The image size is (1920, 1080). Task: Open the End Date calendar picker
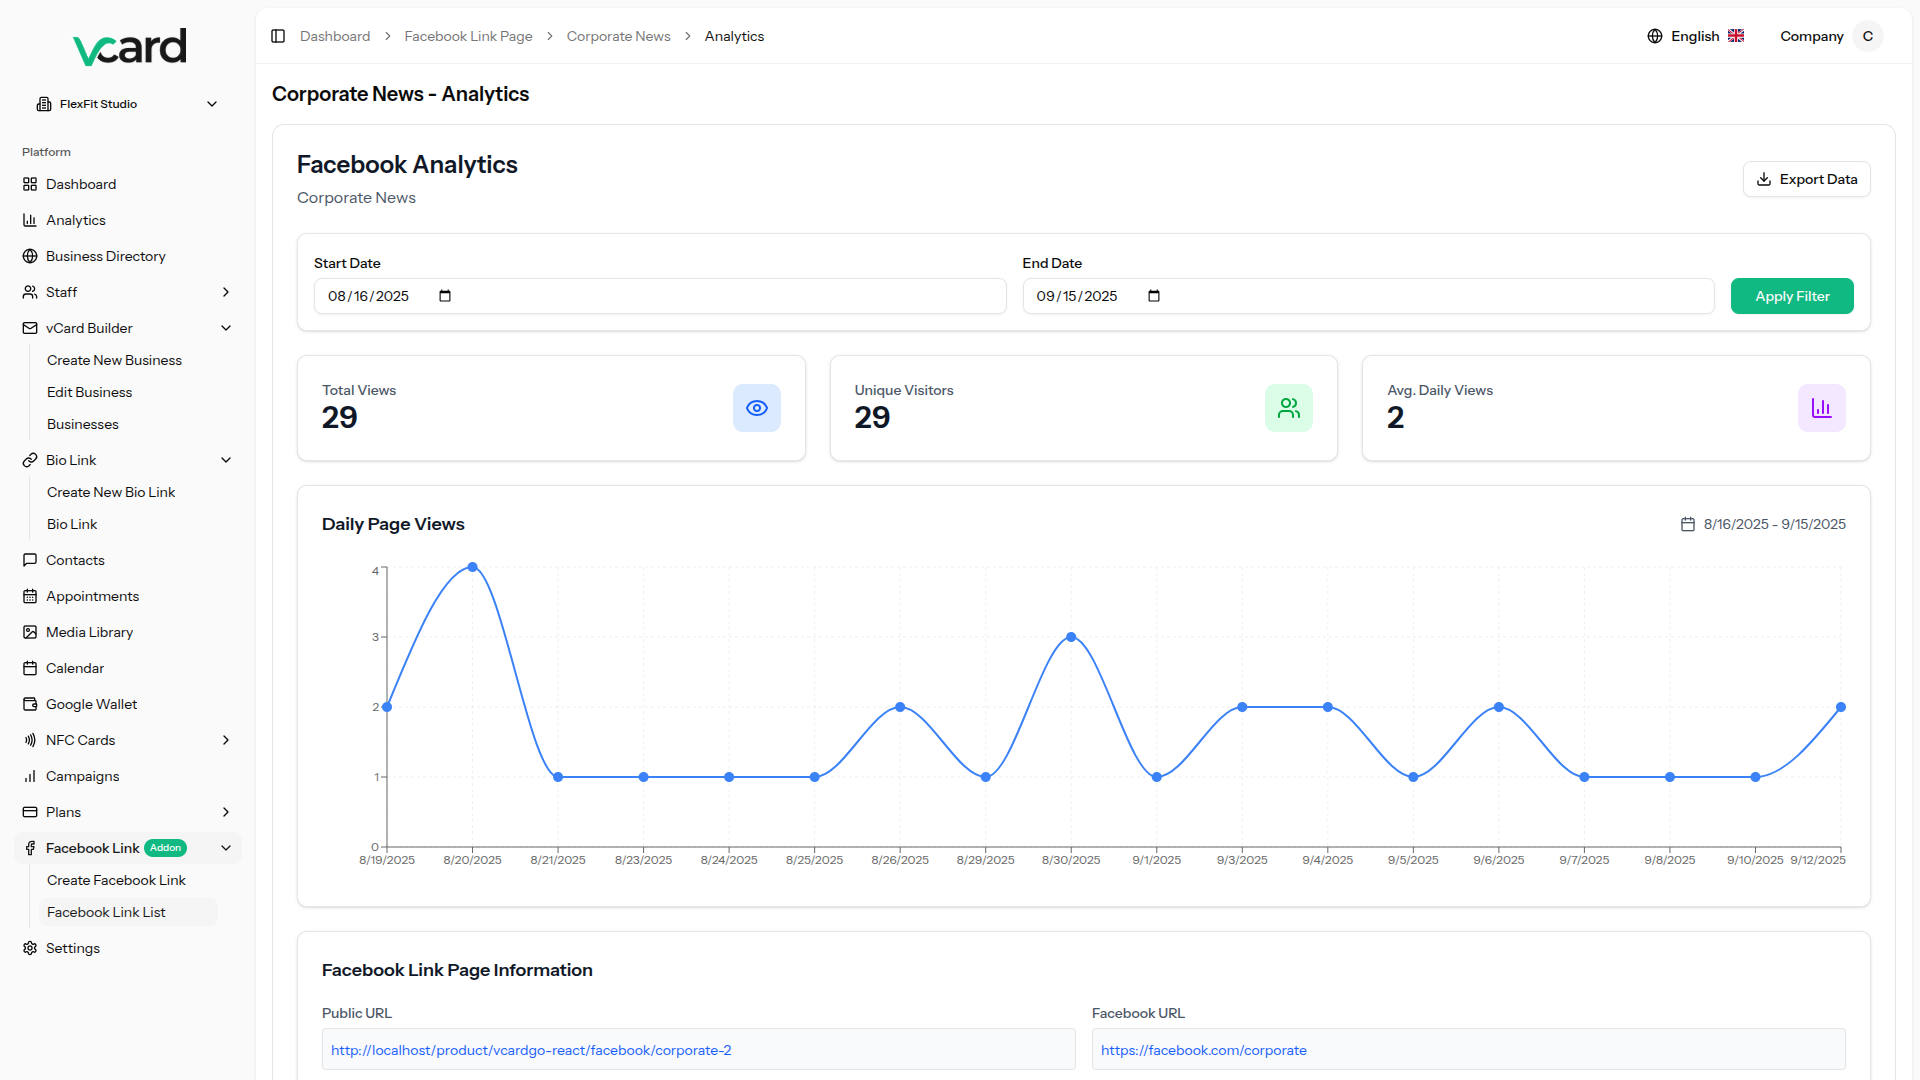(x=1154, y=296)
